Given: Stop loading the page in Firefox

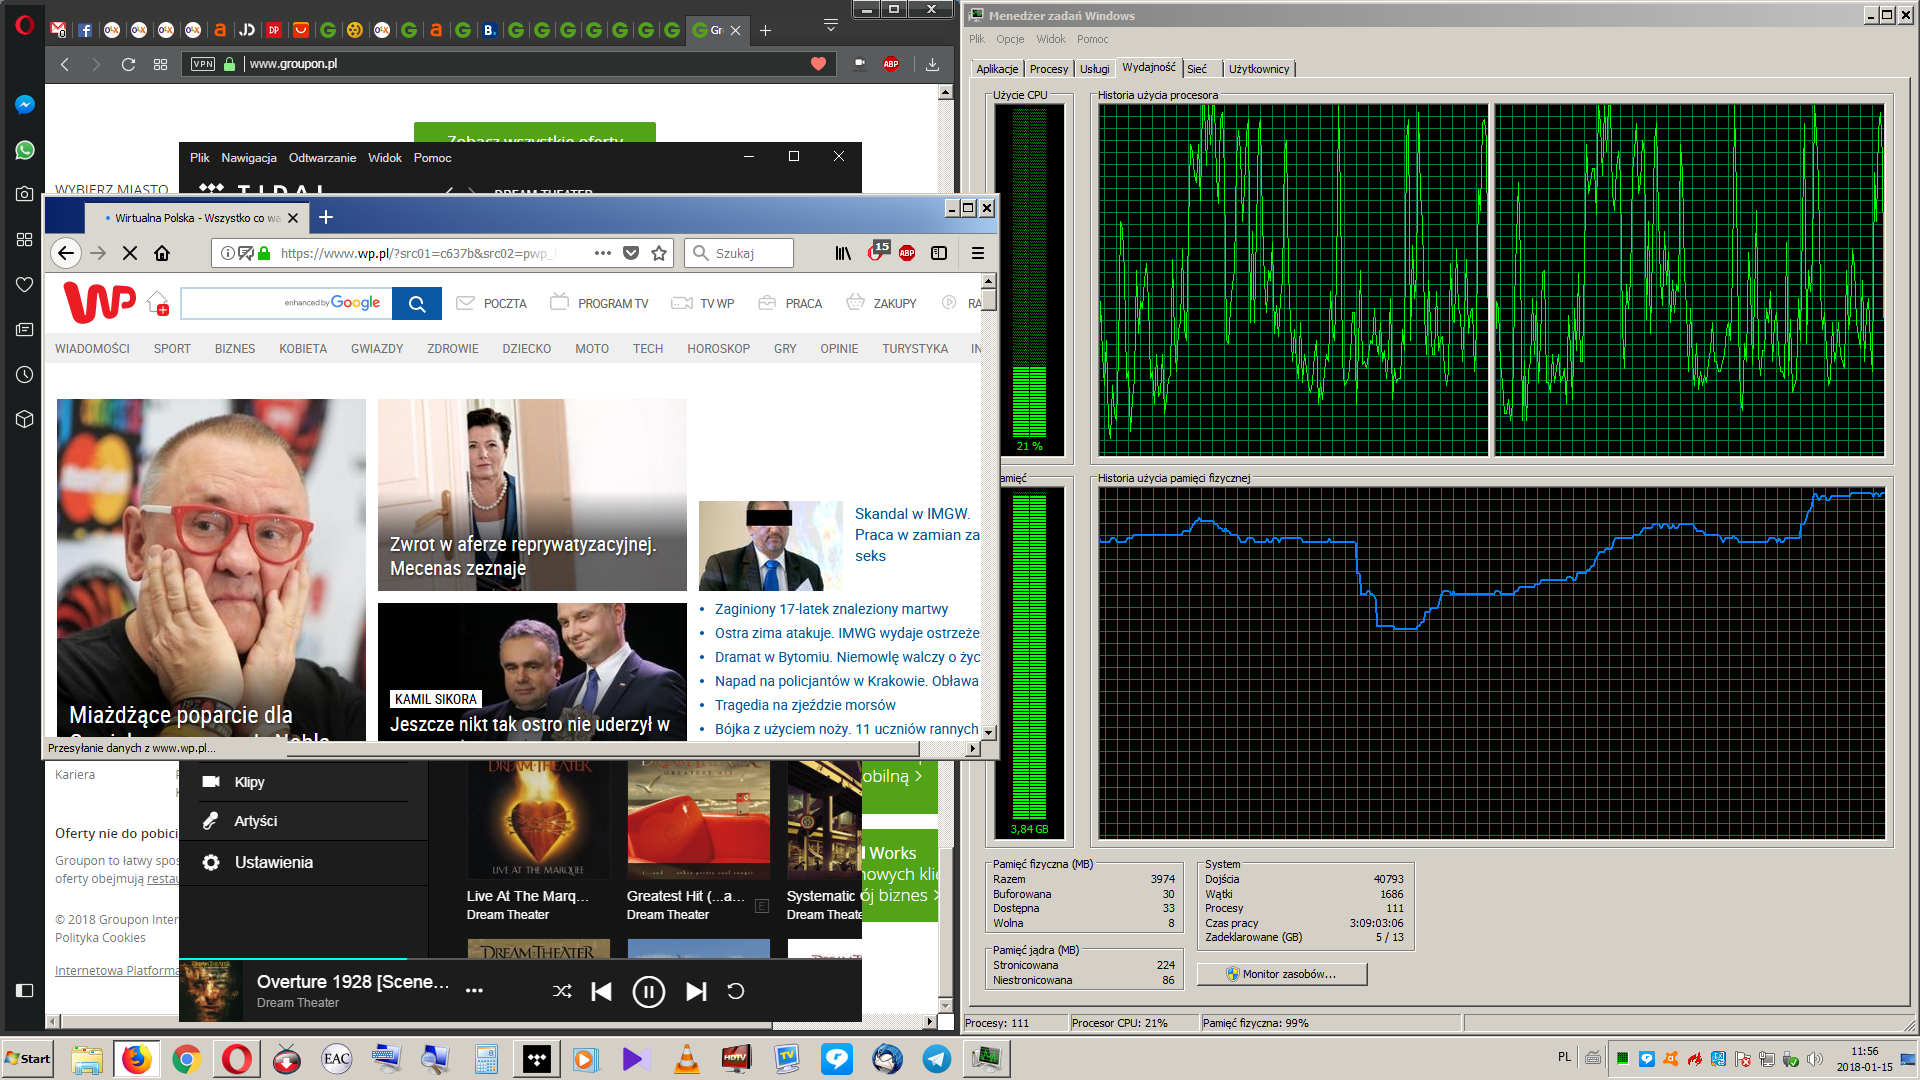Looking at the screenshot, I should 130,253.
